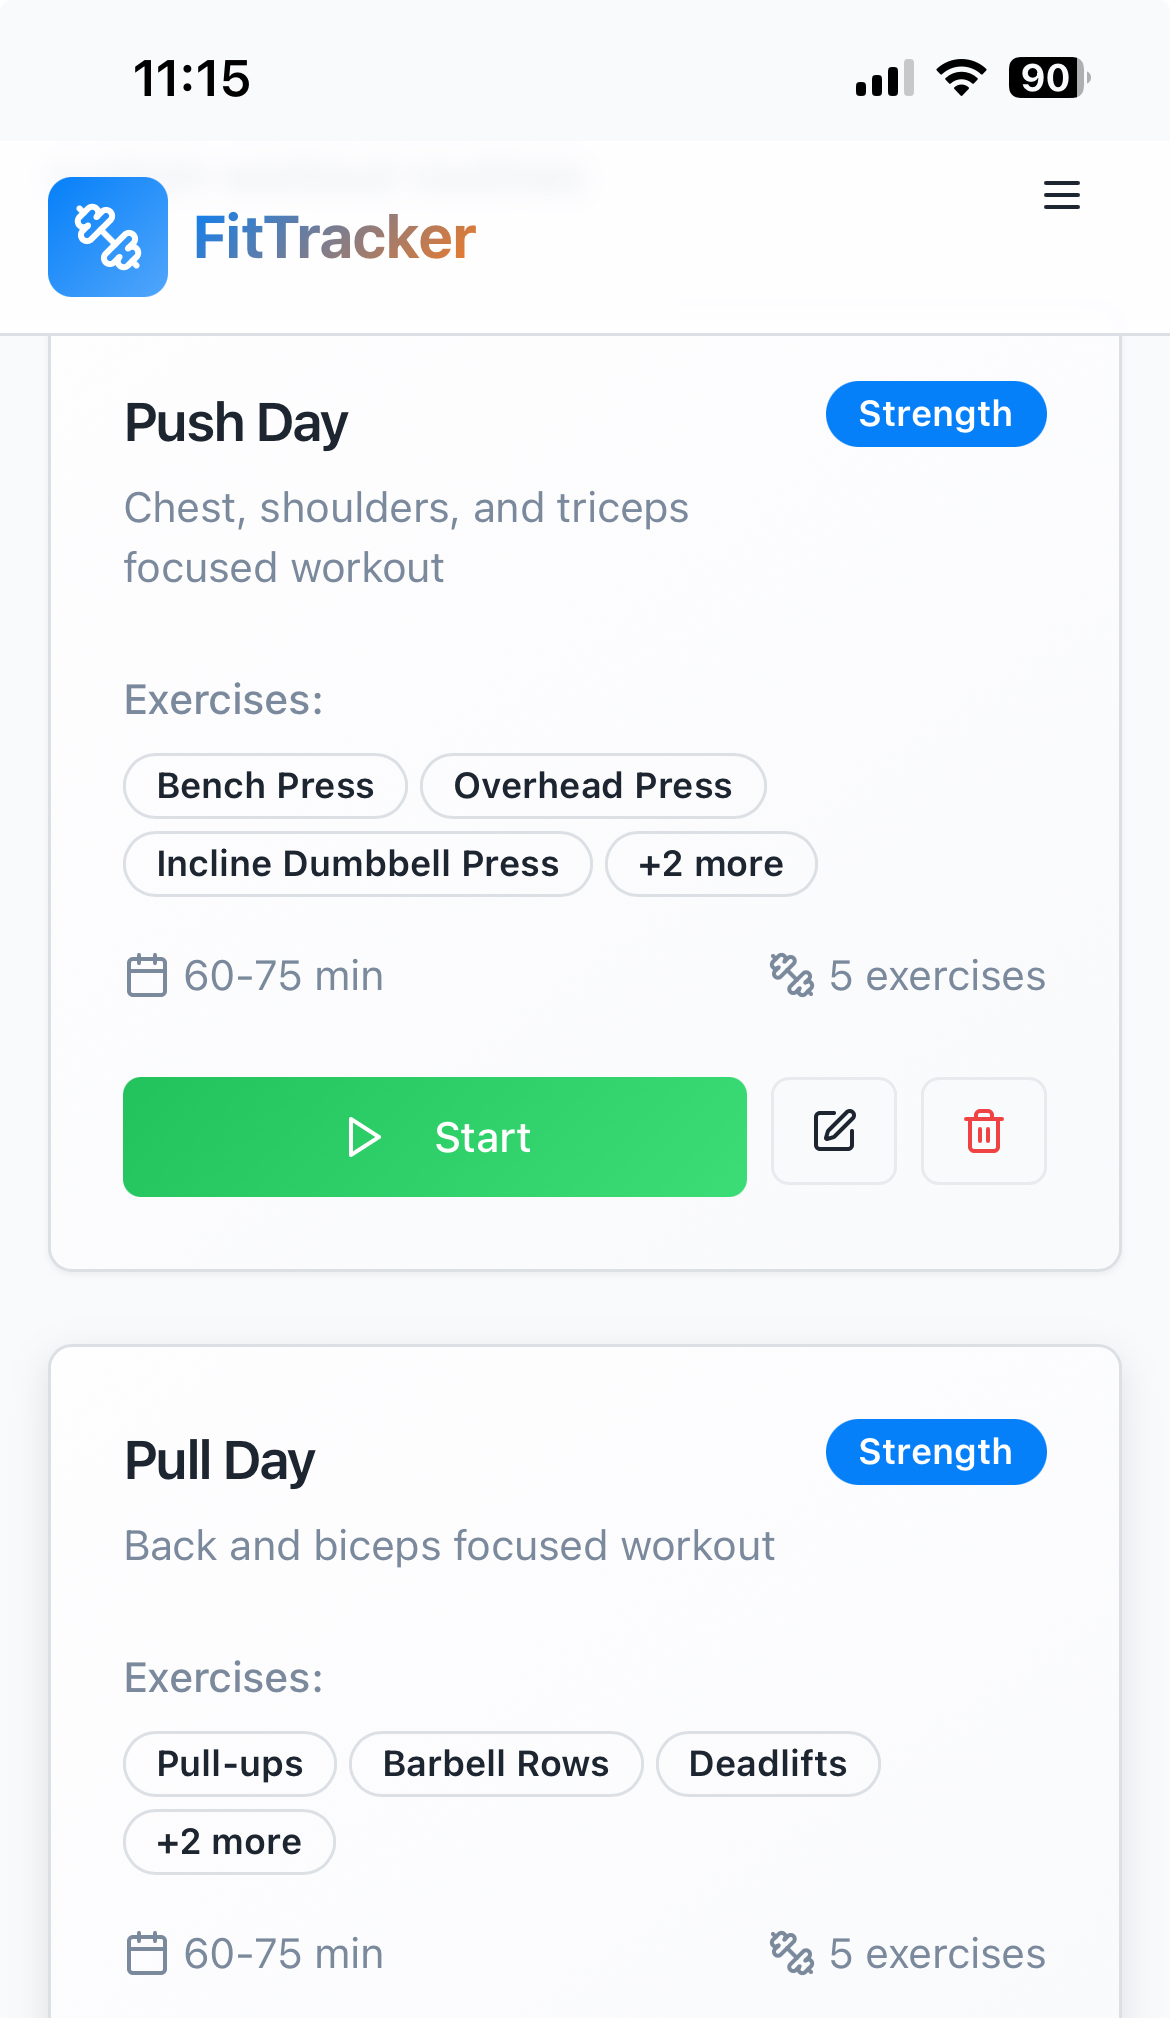The image size is (1170, 2018).
Task: Expand the +2 more exercises in Push Day
Action: click(711, 864)
